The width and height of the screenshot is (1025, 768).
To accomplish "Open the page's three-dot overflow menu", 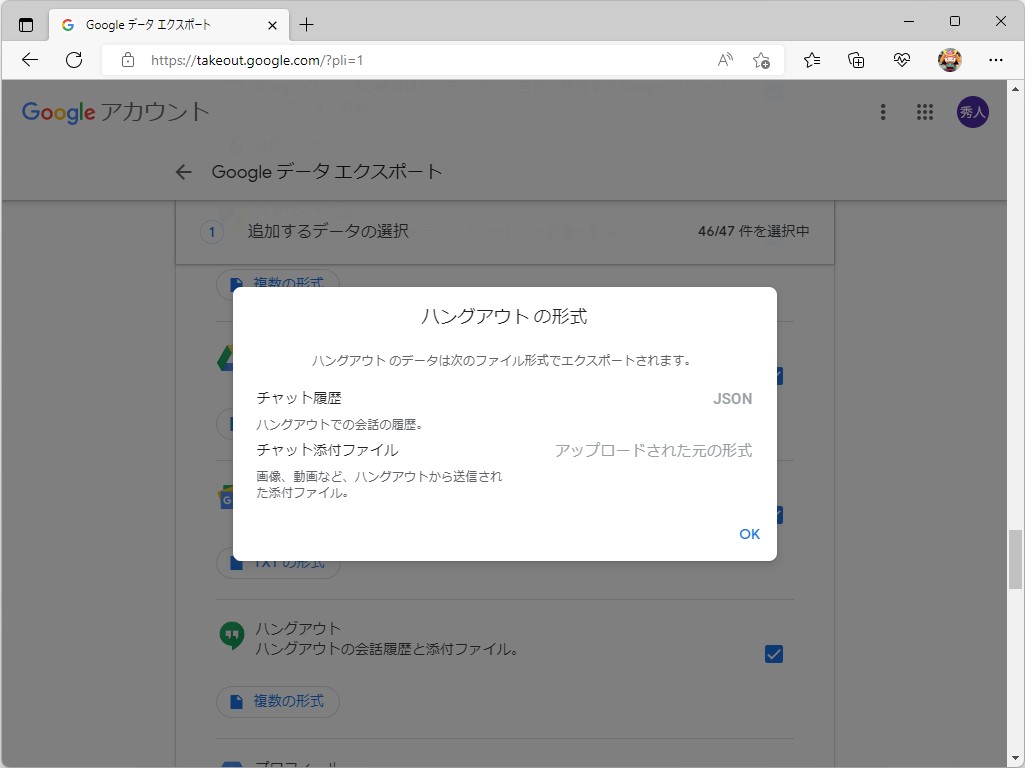I will pyautogui.click(x=882, y=112).
